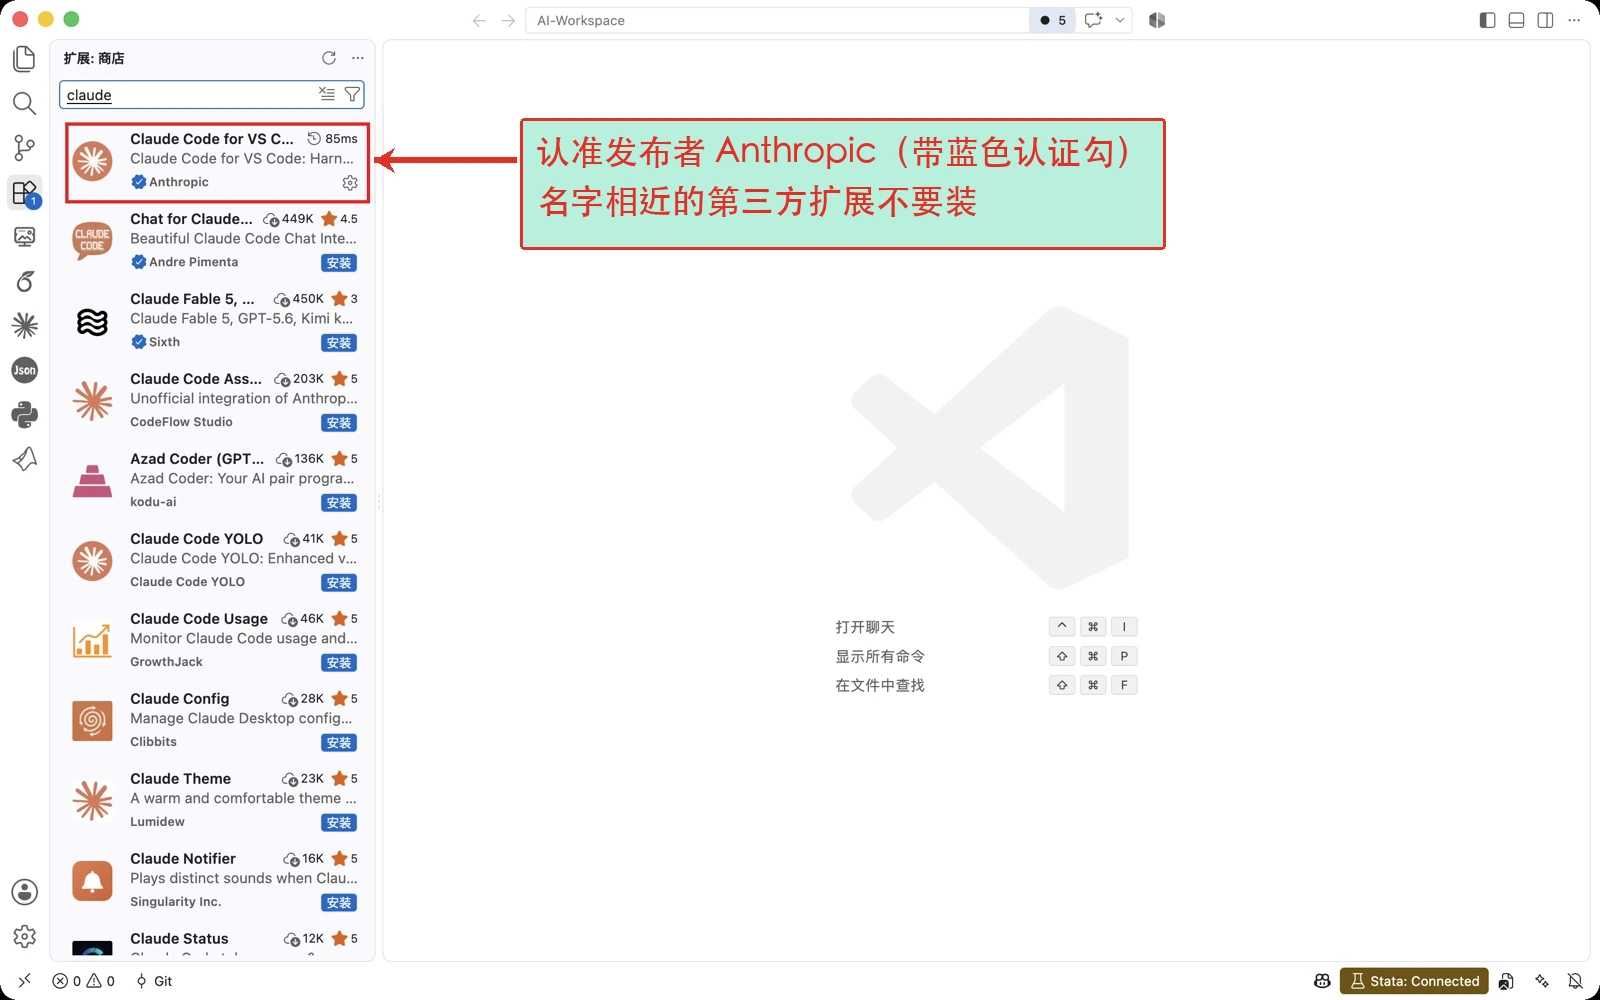Expand the chat dropdown chevron in title bar
Screen dimensions: 1600x1000
point(1120,20)
